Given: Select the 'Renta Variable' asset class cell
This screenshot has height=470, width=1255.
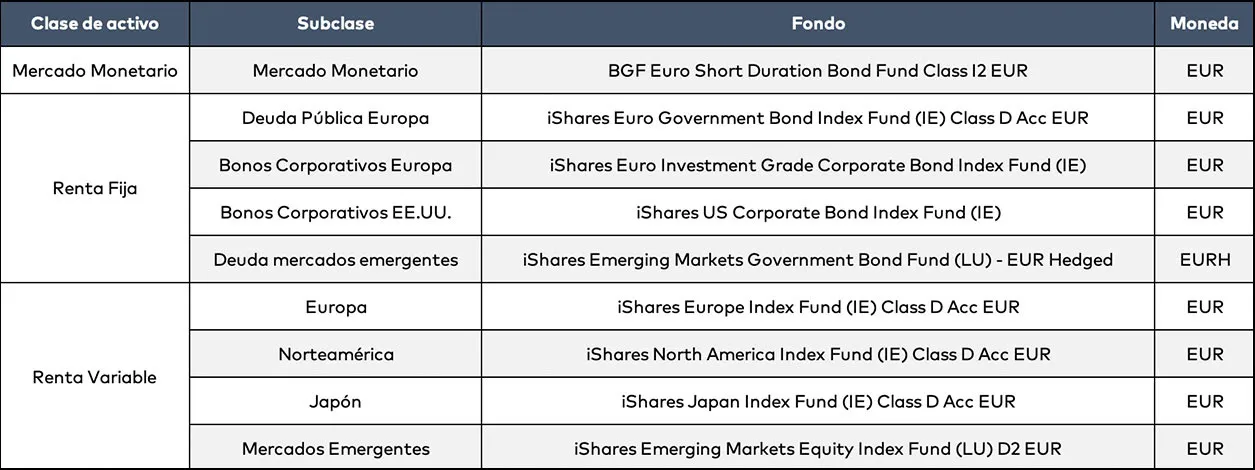Looking at the screenshot, I should coord(94,377).
